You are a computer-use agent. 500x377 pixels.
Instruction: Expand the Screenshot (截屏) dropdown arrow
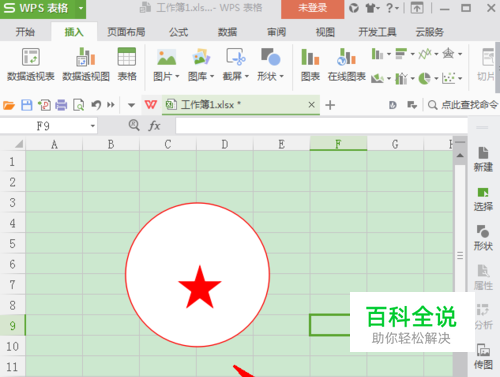pos(247,76)
